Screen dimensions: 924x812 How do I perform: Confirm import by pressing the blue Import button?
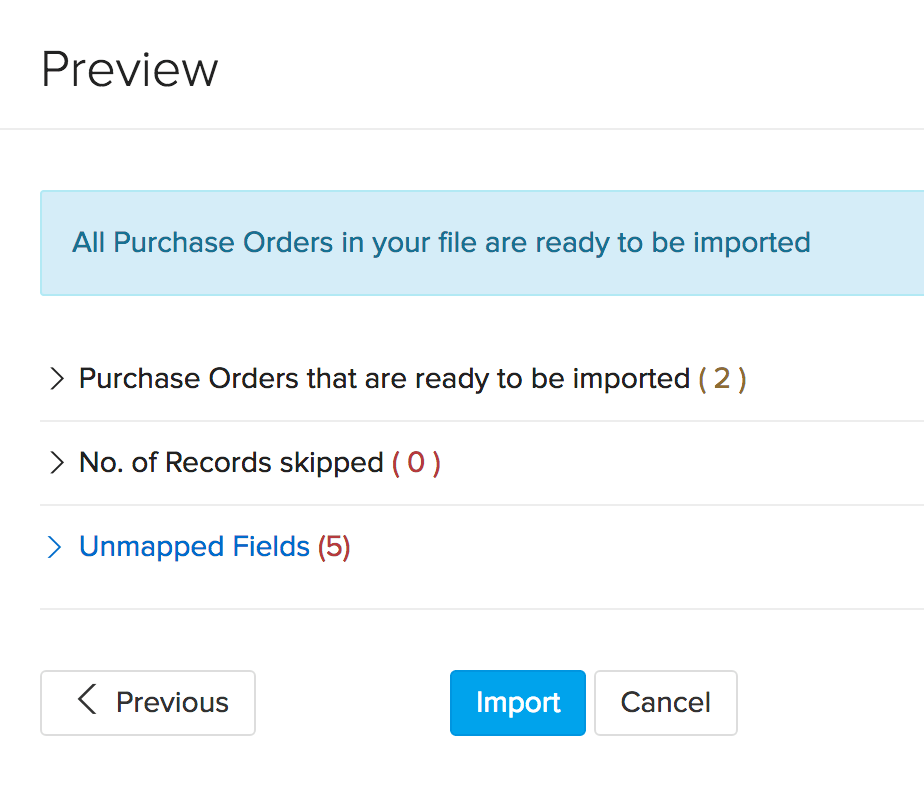517,702
